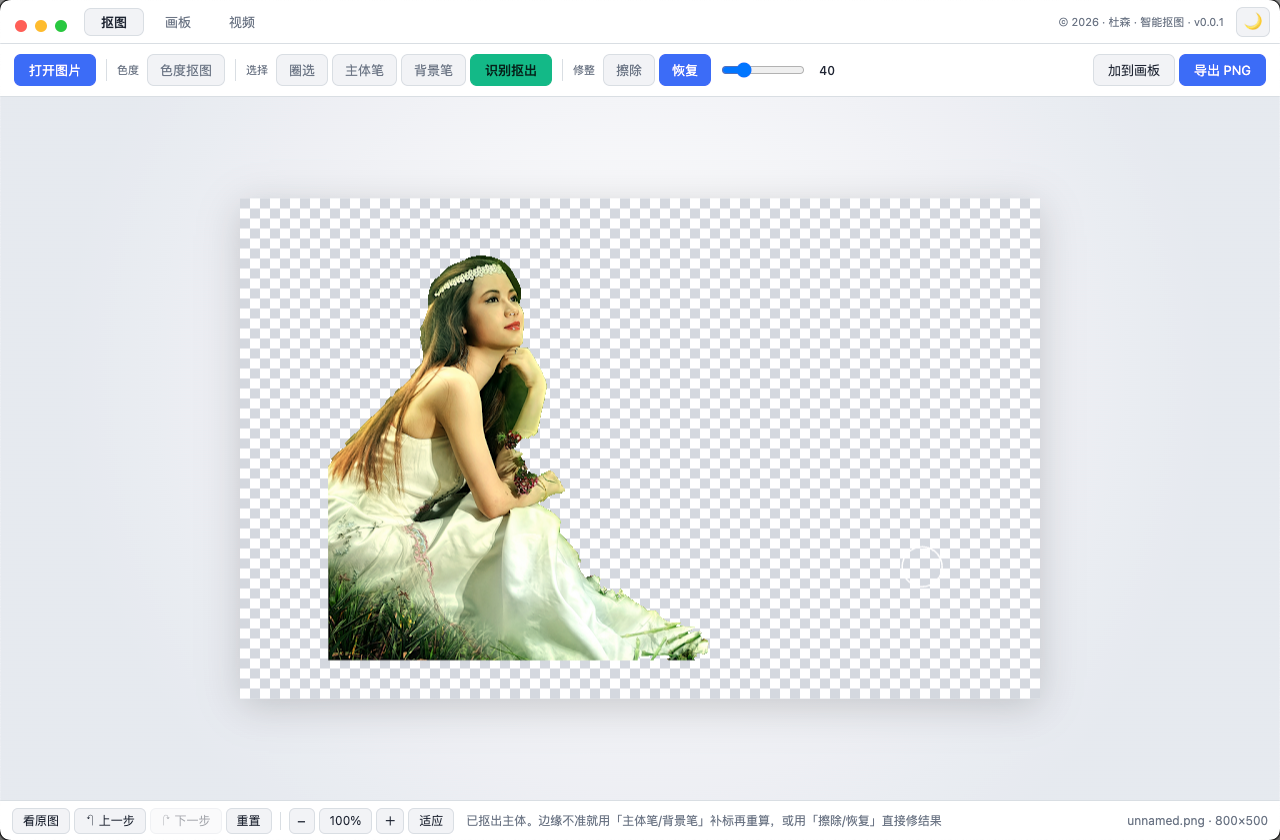Click the file info unnamed.png · 800×500
This screenshot has height=840, width=1280.
pyautogui.click(x=1197, y=821)
